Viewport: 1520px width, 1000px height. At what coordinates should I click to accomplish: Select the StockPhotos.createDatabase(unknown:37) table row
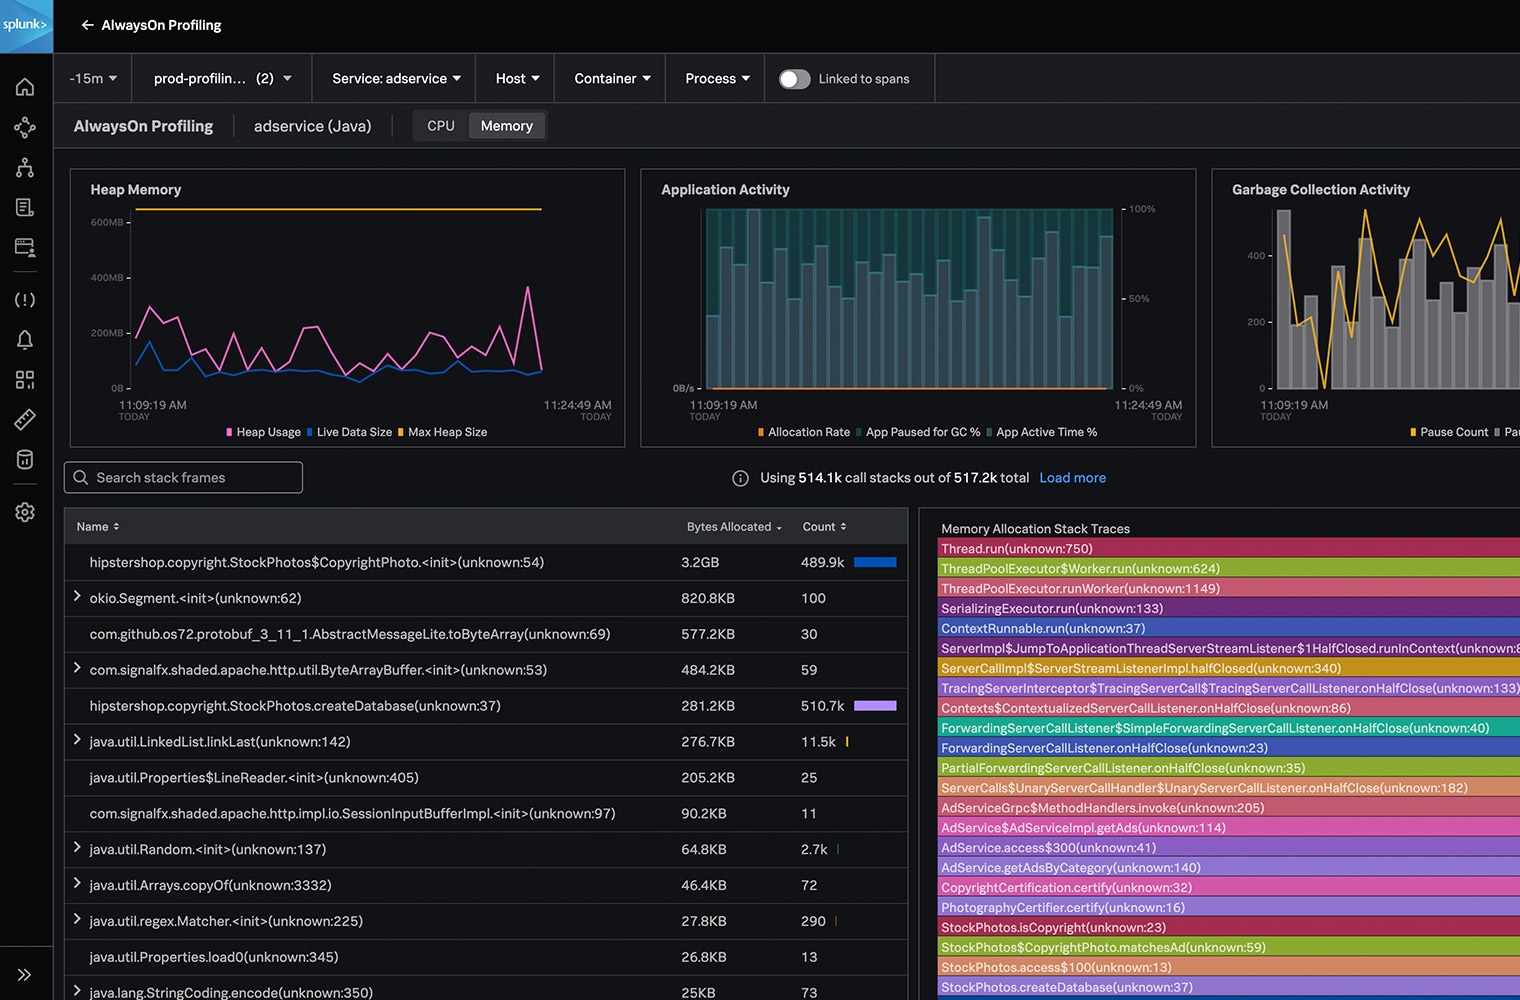click(485, 706)
